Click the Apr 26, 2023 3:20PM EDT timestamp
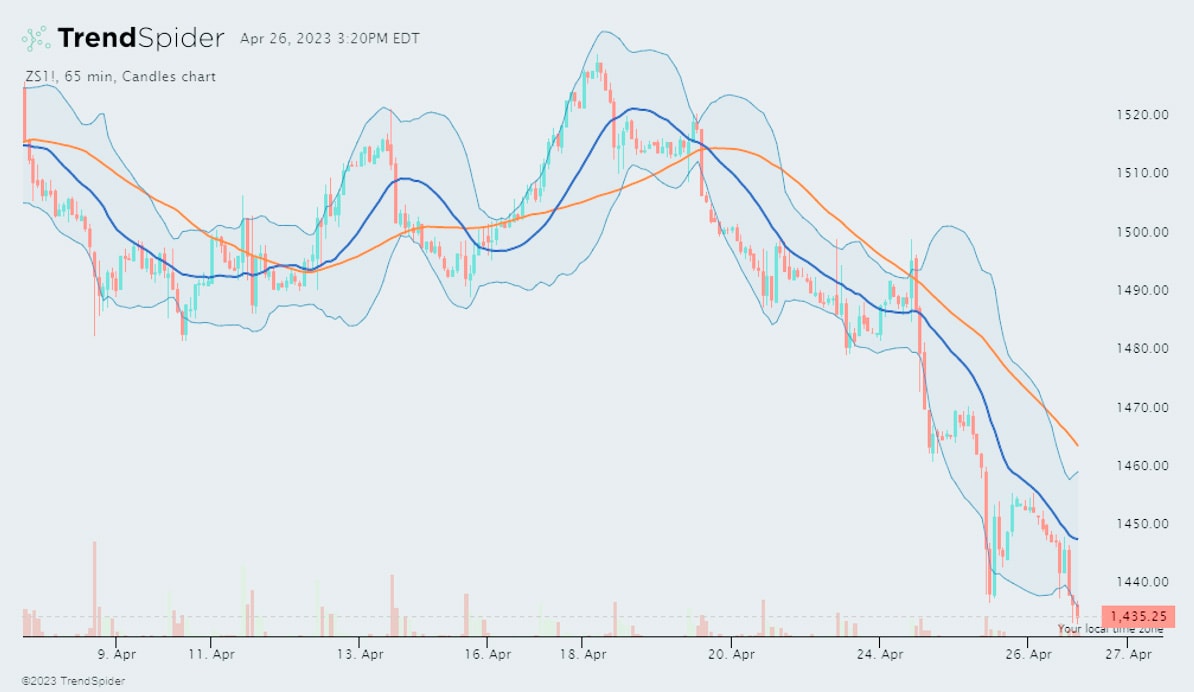This screenshot has width=1194, height=692. click(330, 39)
